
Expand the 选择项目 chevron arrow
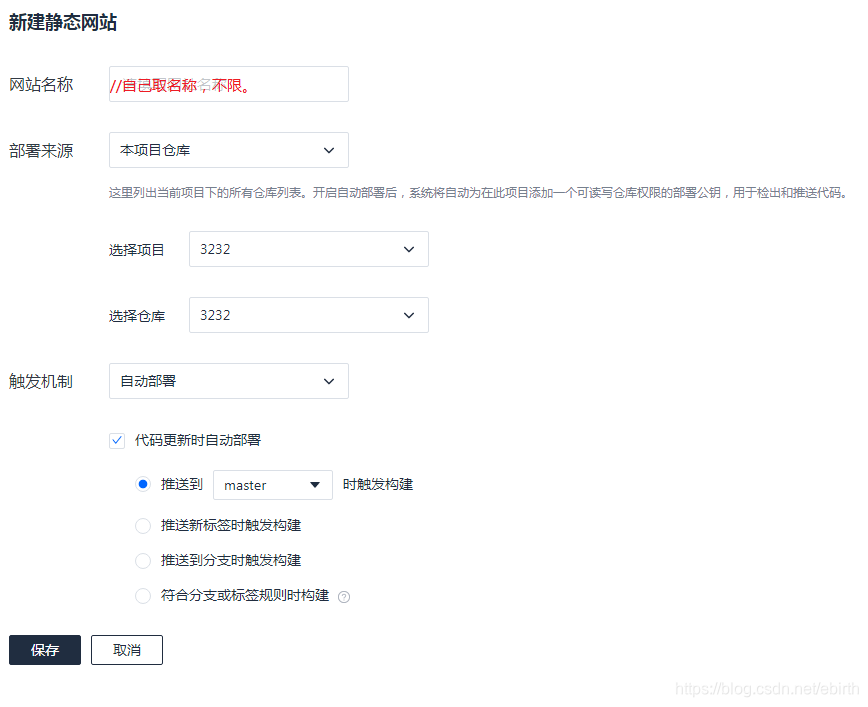pyautogui.click(x=408, y=249)
